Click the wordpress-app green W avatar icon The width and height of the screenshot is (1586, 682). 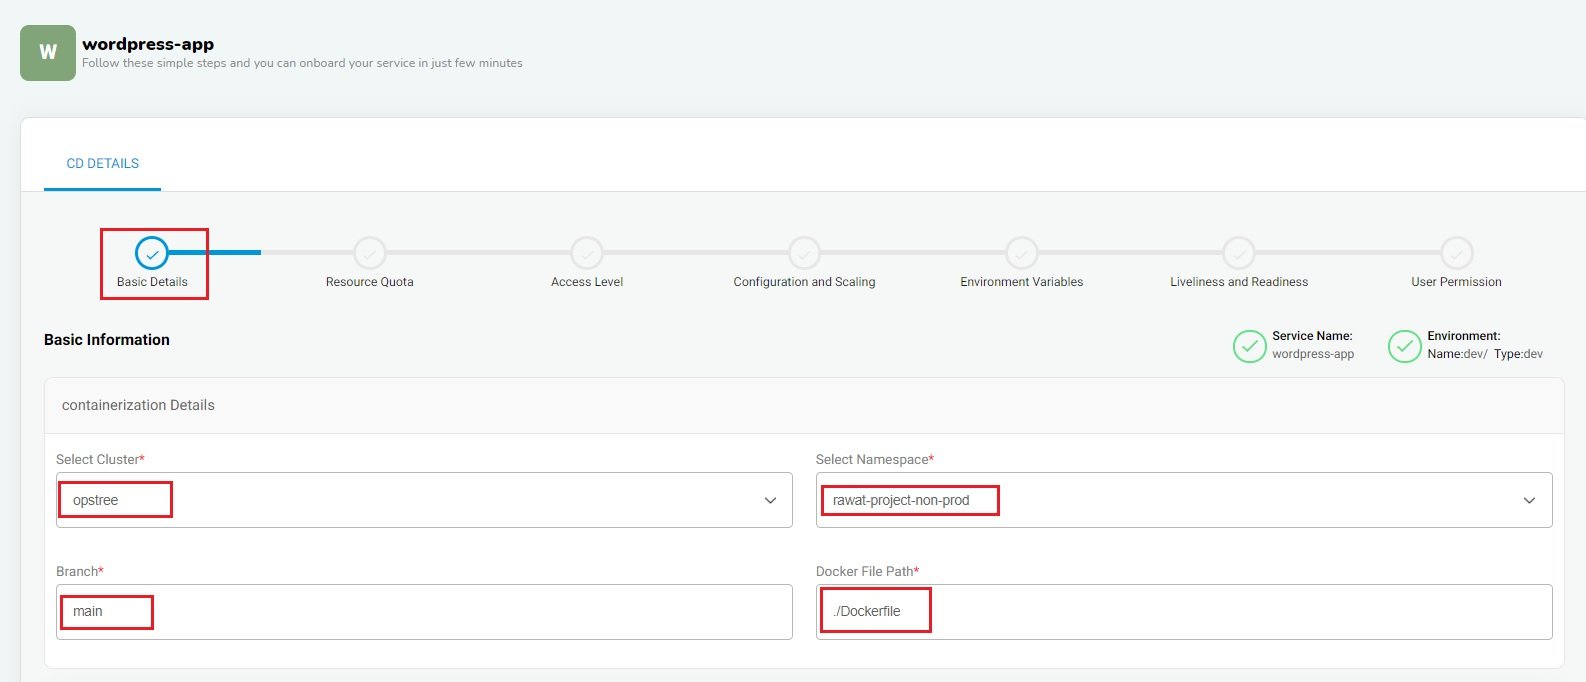click(47, 53)
